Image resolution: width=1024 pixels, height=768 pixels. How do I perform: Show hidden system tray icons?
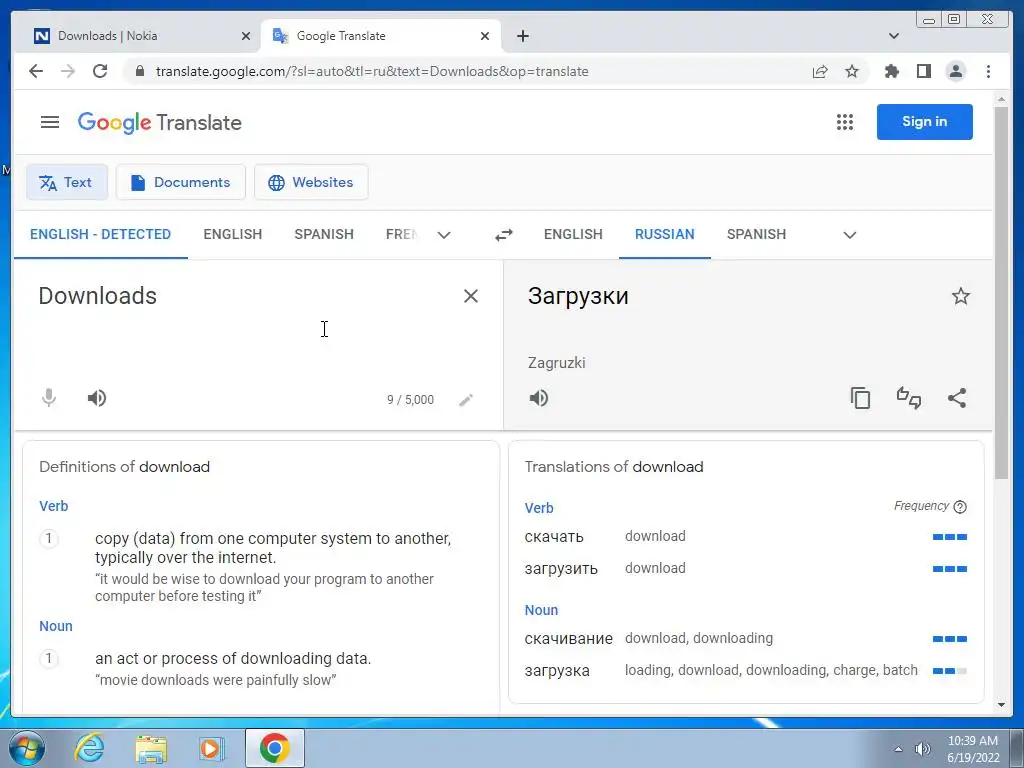pos(898,749)
